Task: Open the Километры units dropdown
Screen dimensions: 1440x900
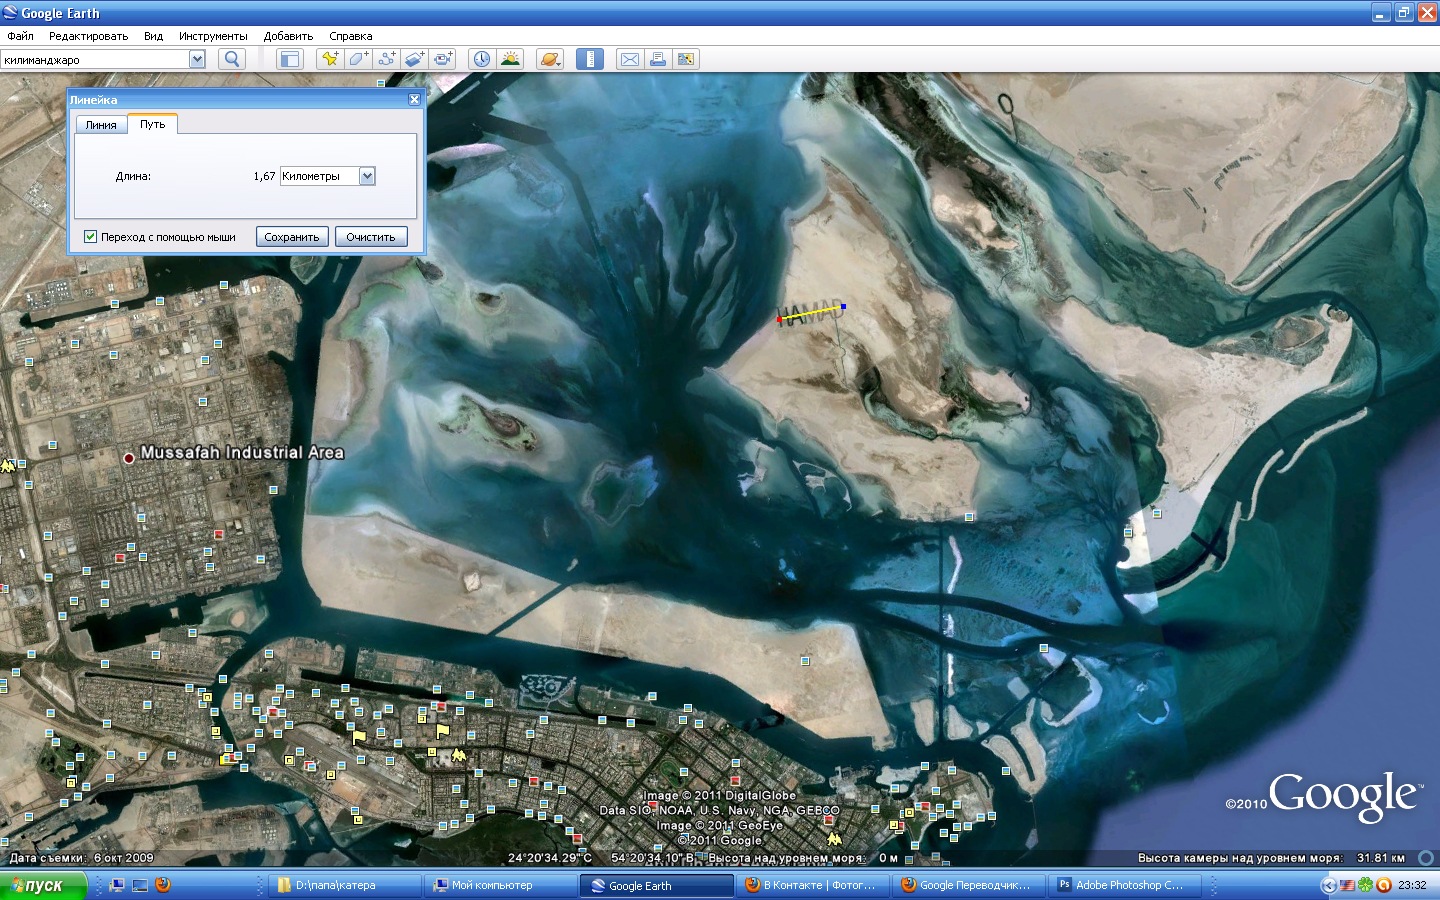Action: coord(367,176)
